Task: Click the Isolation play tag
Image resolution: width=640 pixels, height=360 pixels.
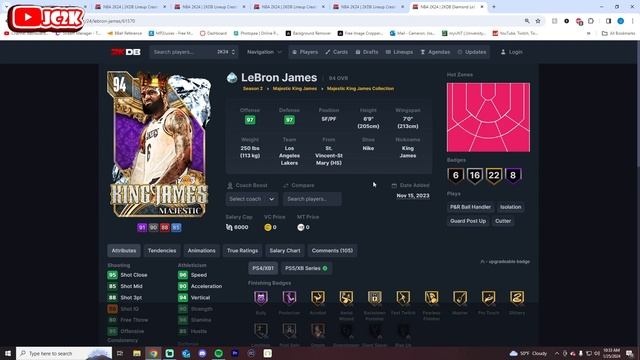Action: coord(511,207)
